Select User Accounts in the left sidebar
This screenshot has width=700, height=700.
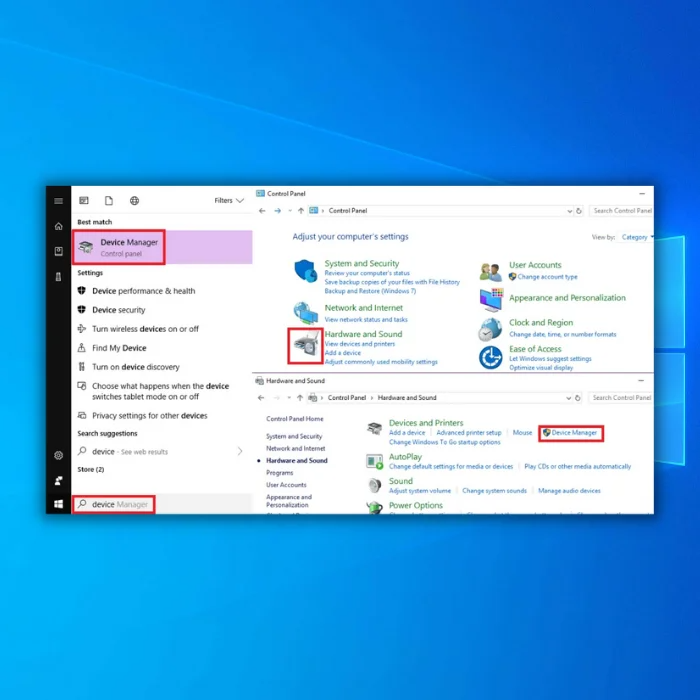[x=286, y=485]
